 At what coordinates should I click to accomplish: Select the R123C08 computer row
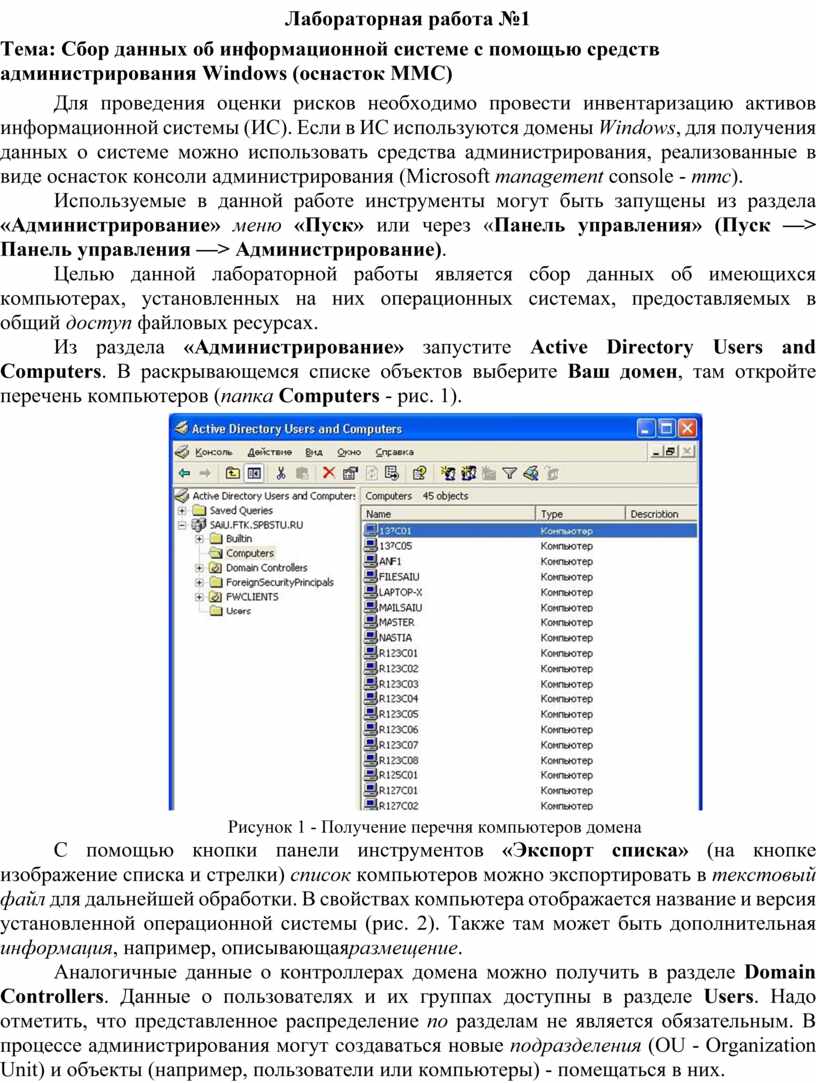click(x=529, y=760)
